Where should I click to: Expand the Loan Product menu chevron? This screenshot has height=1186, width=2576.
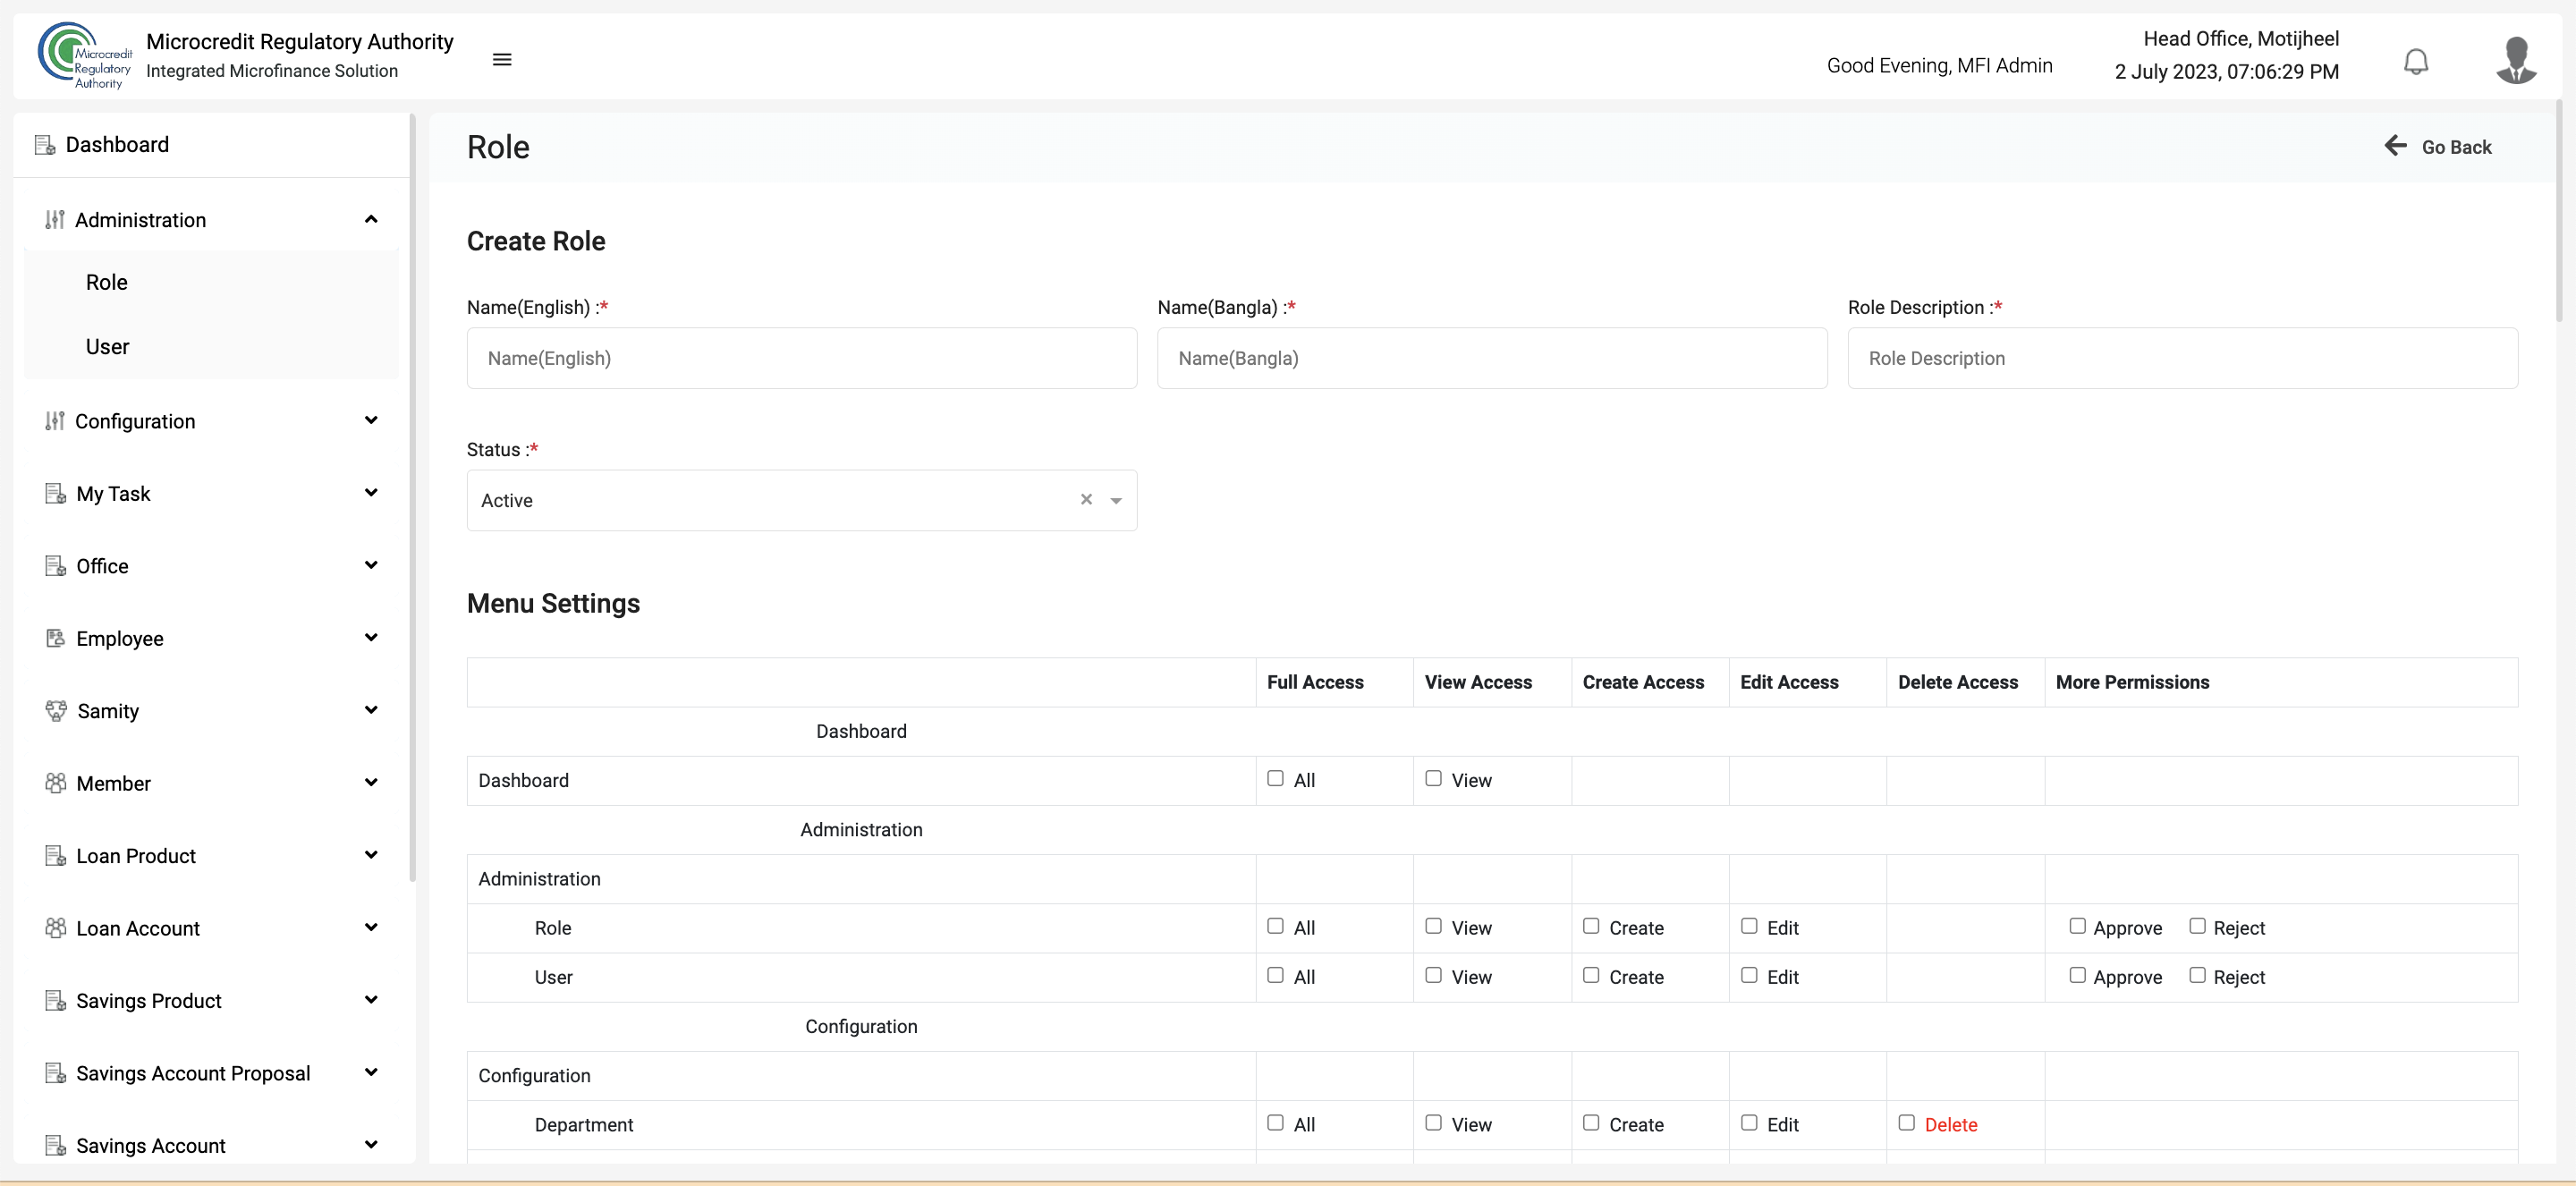371,855
